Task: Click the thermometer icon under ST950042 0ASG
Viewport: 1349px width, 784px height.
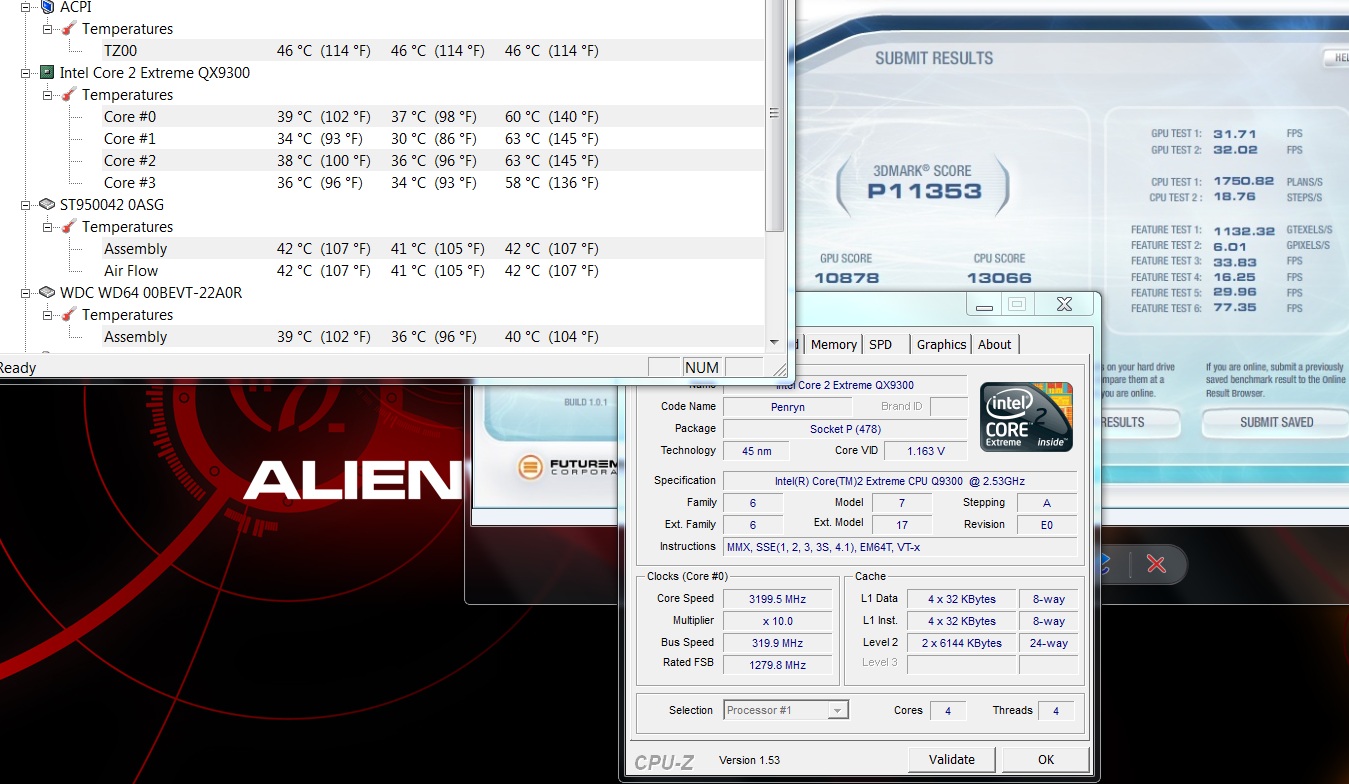Action: (69, 227)
